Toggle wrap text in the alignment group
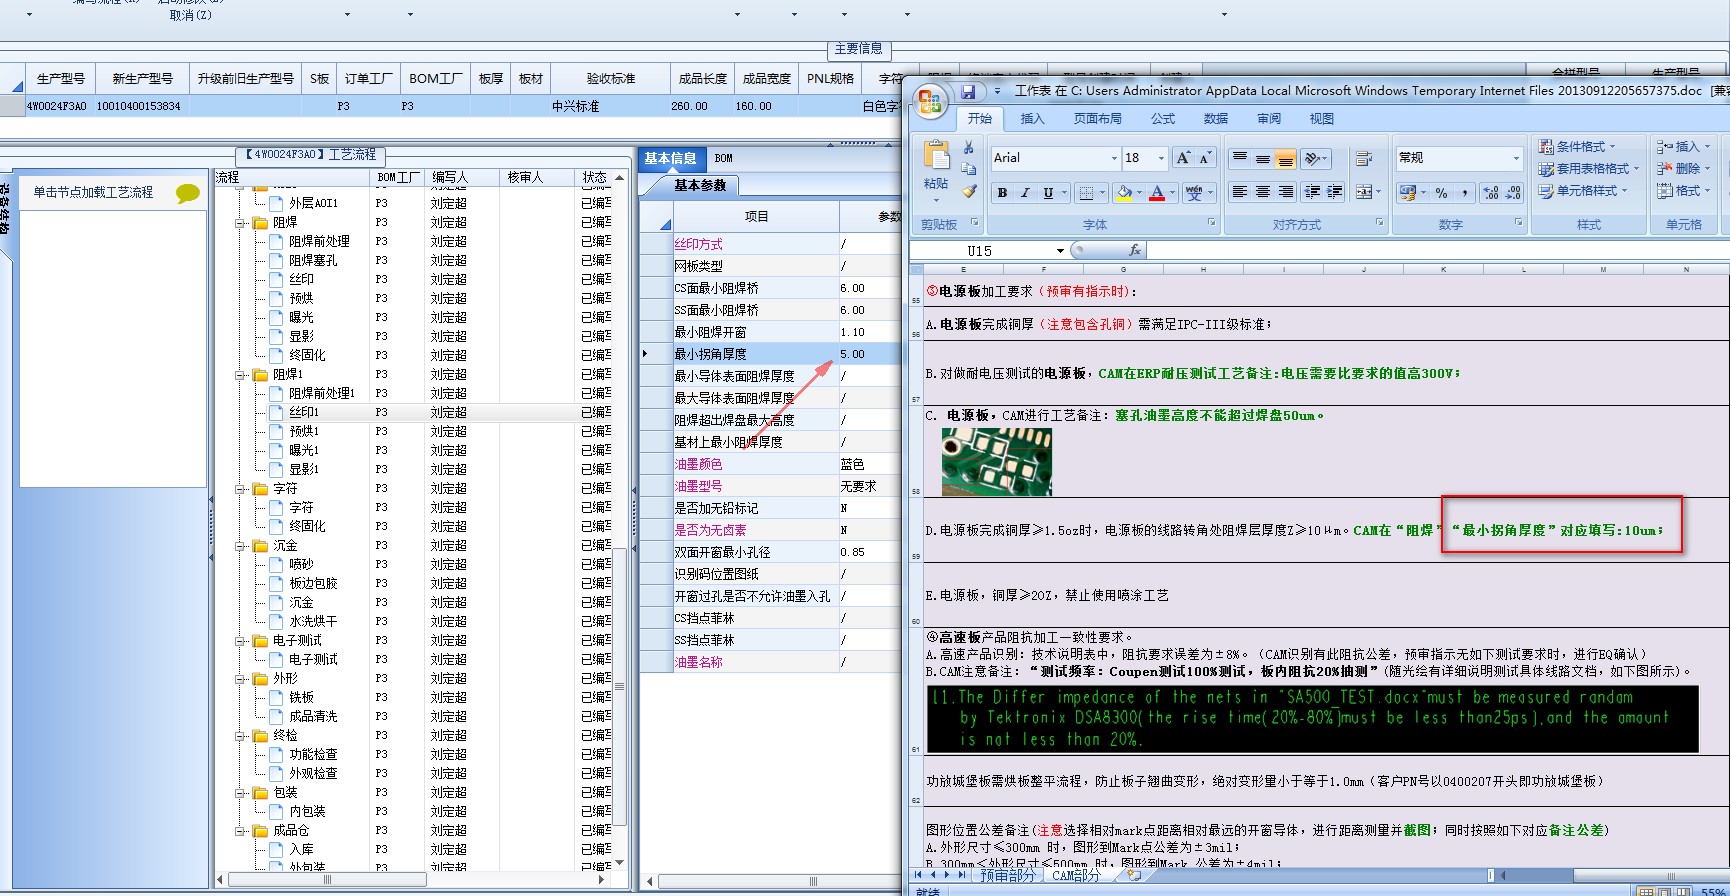 click(1363, 158)
